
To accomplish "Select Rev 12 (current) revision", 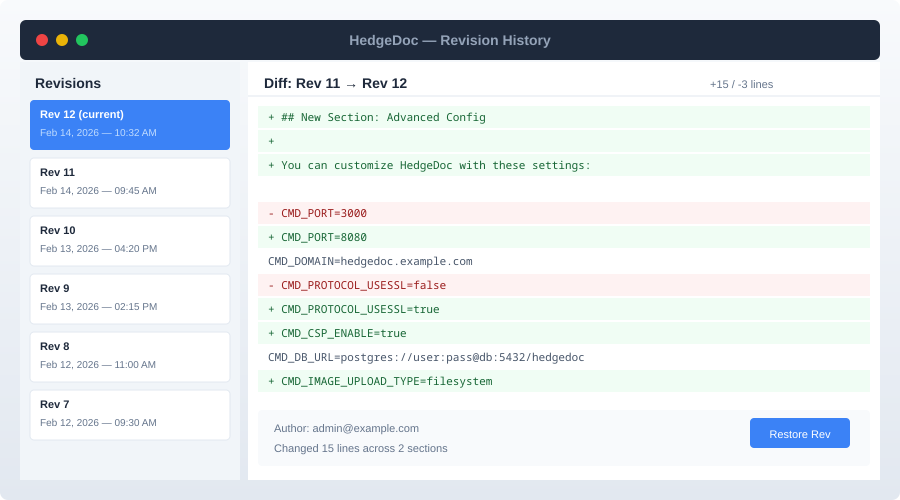I will (x=130, y=125).
